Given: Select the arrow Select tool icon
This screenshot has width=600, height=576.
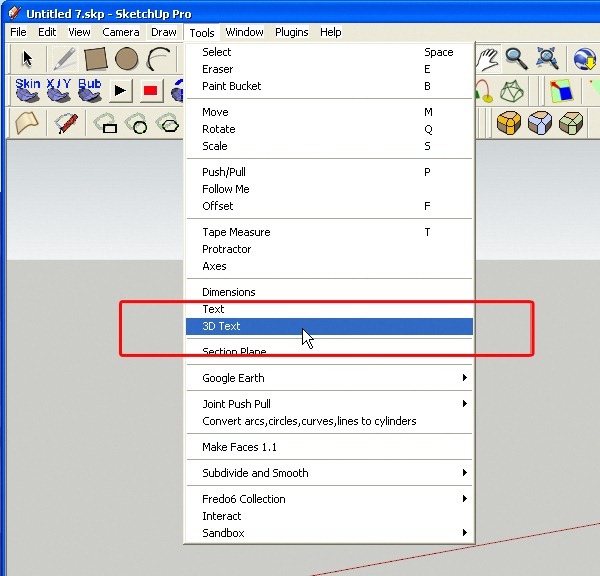Looking at the screenshot, I should coord(27,59).
